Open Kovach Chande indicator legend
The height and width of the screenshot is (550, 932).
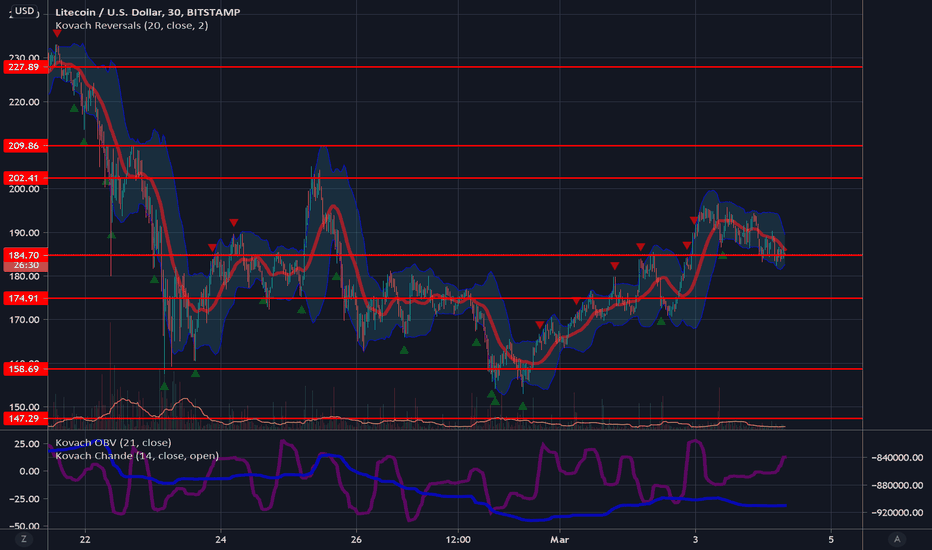click(137, 455)
